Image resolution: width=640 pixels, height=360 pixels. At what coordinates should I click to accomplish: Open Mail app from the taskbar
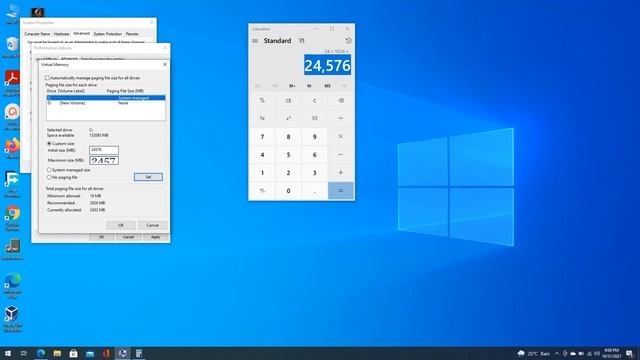click(90, 353)
